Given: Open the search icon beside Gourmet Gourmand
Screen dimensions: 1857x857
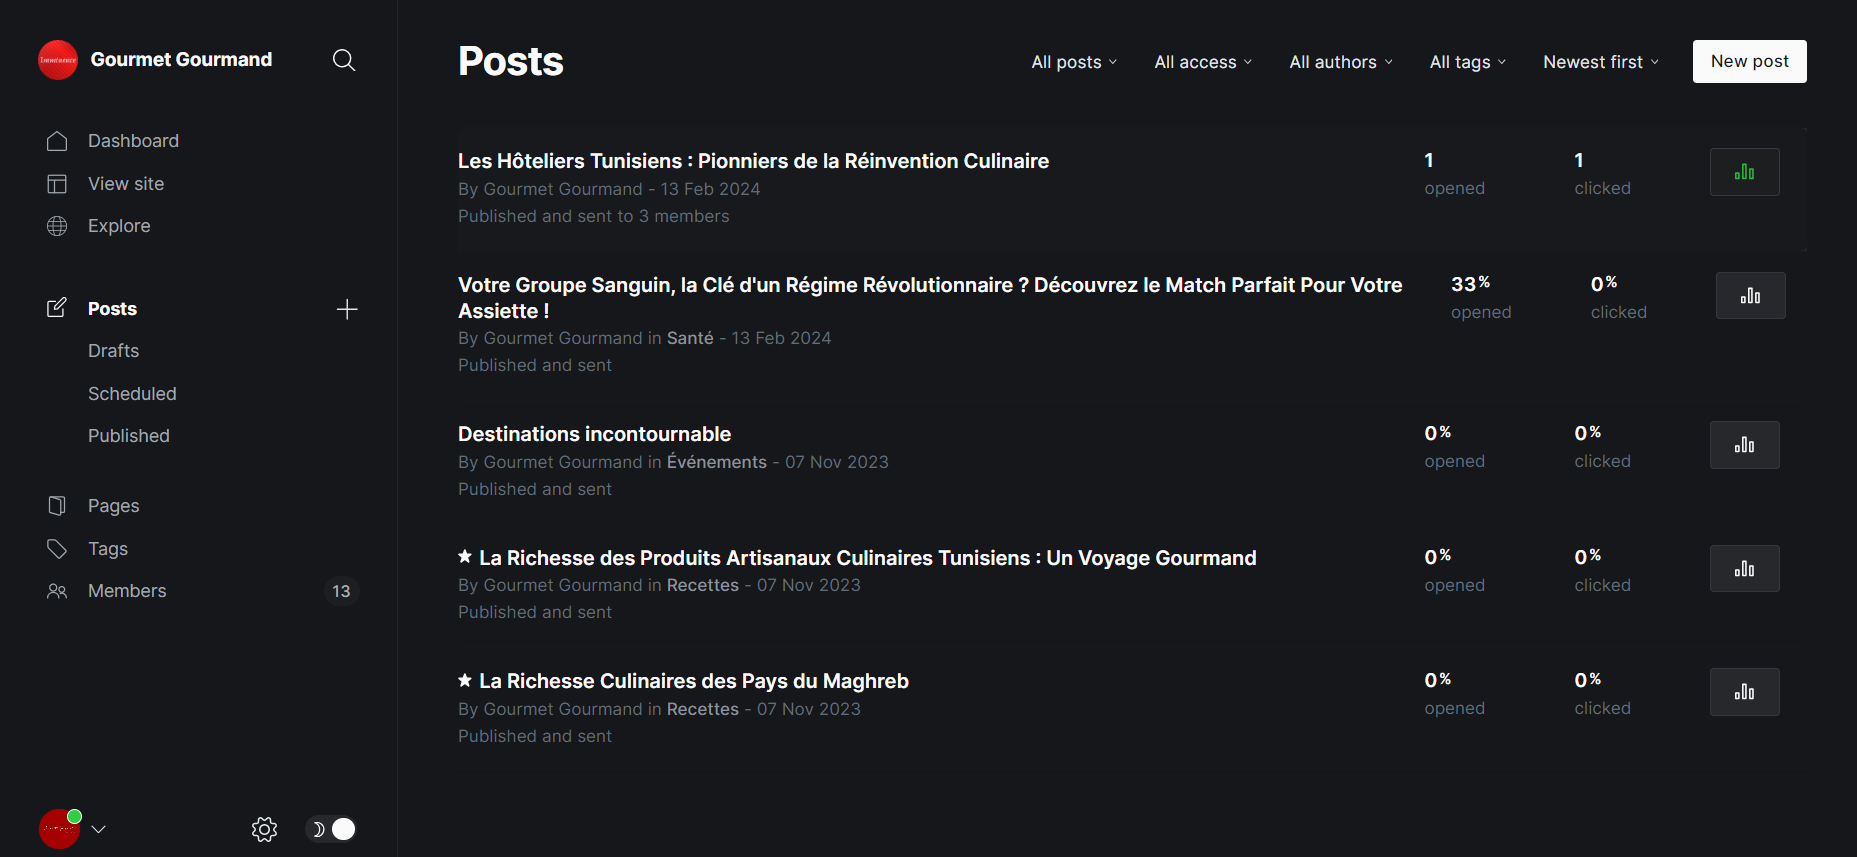Looking at the screenshot, I should tap(343, 60).
